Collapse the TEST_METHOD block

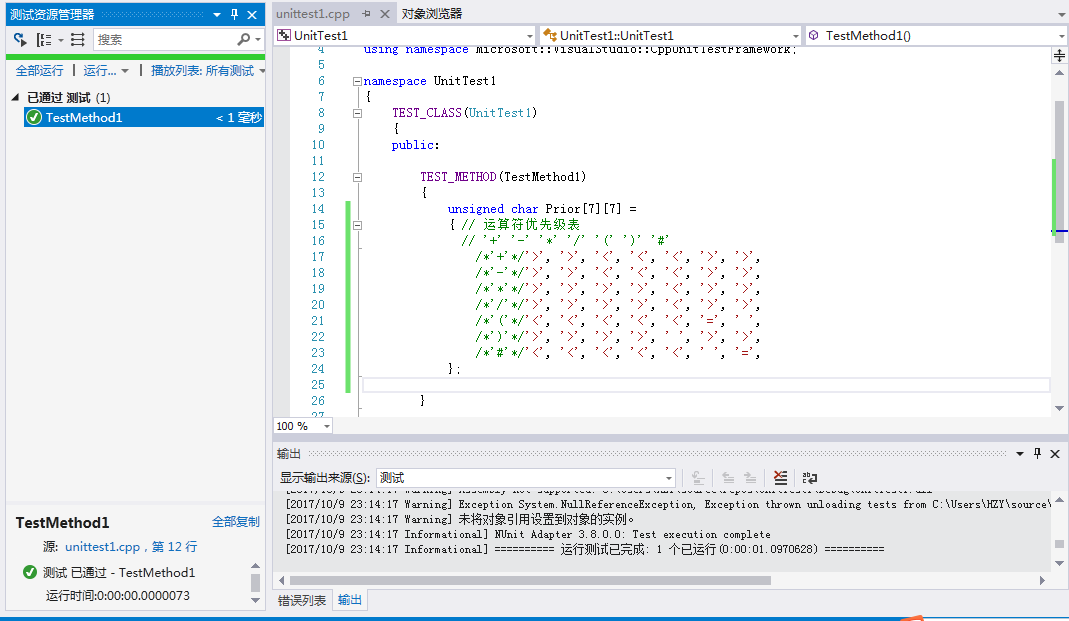tap(357, 177)
